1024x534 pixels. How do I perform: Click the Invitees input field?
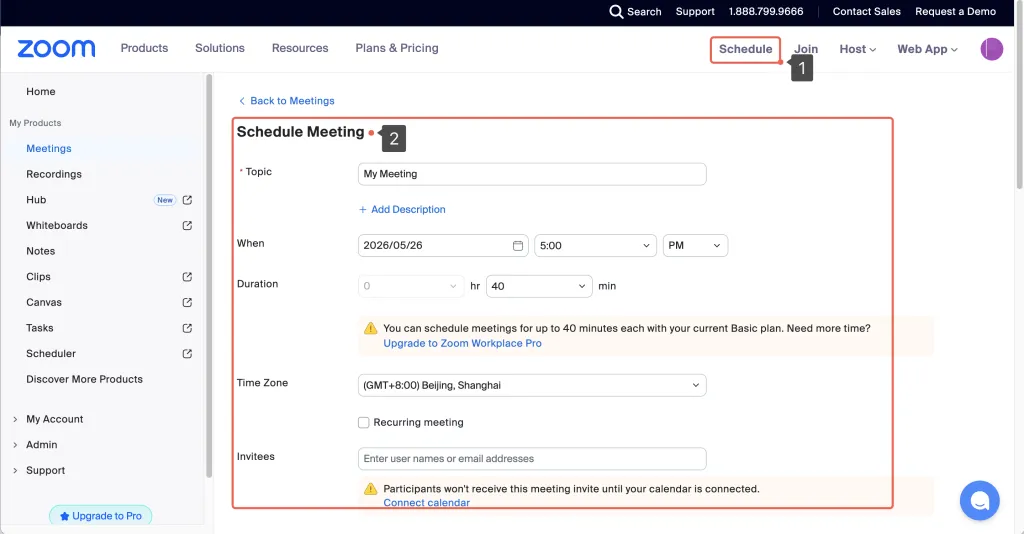532,459
